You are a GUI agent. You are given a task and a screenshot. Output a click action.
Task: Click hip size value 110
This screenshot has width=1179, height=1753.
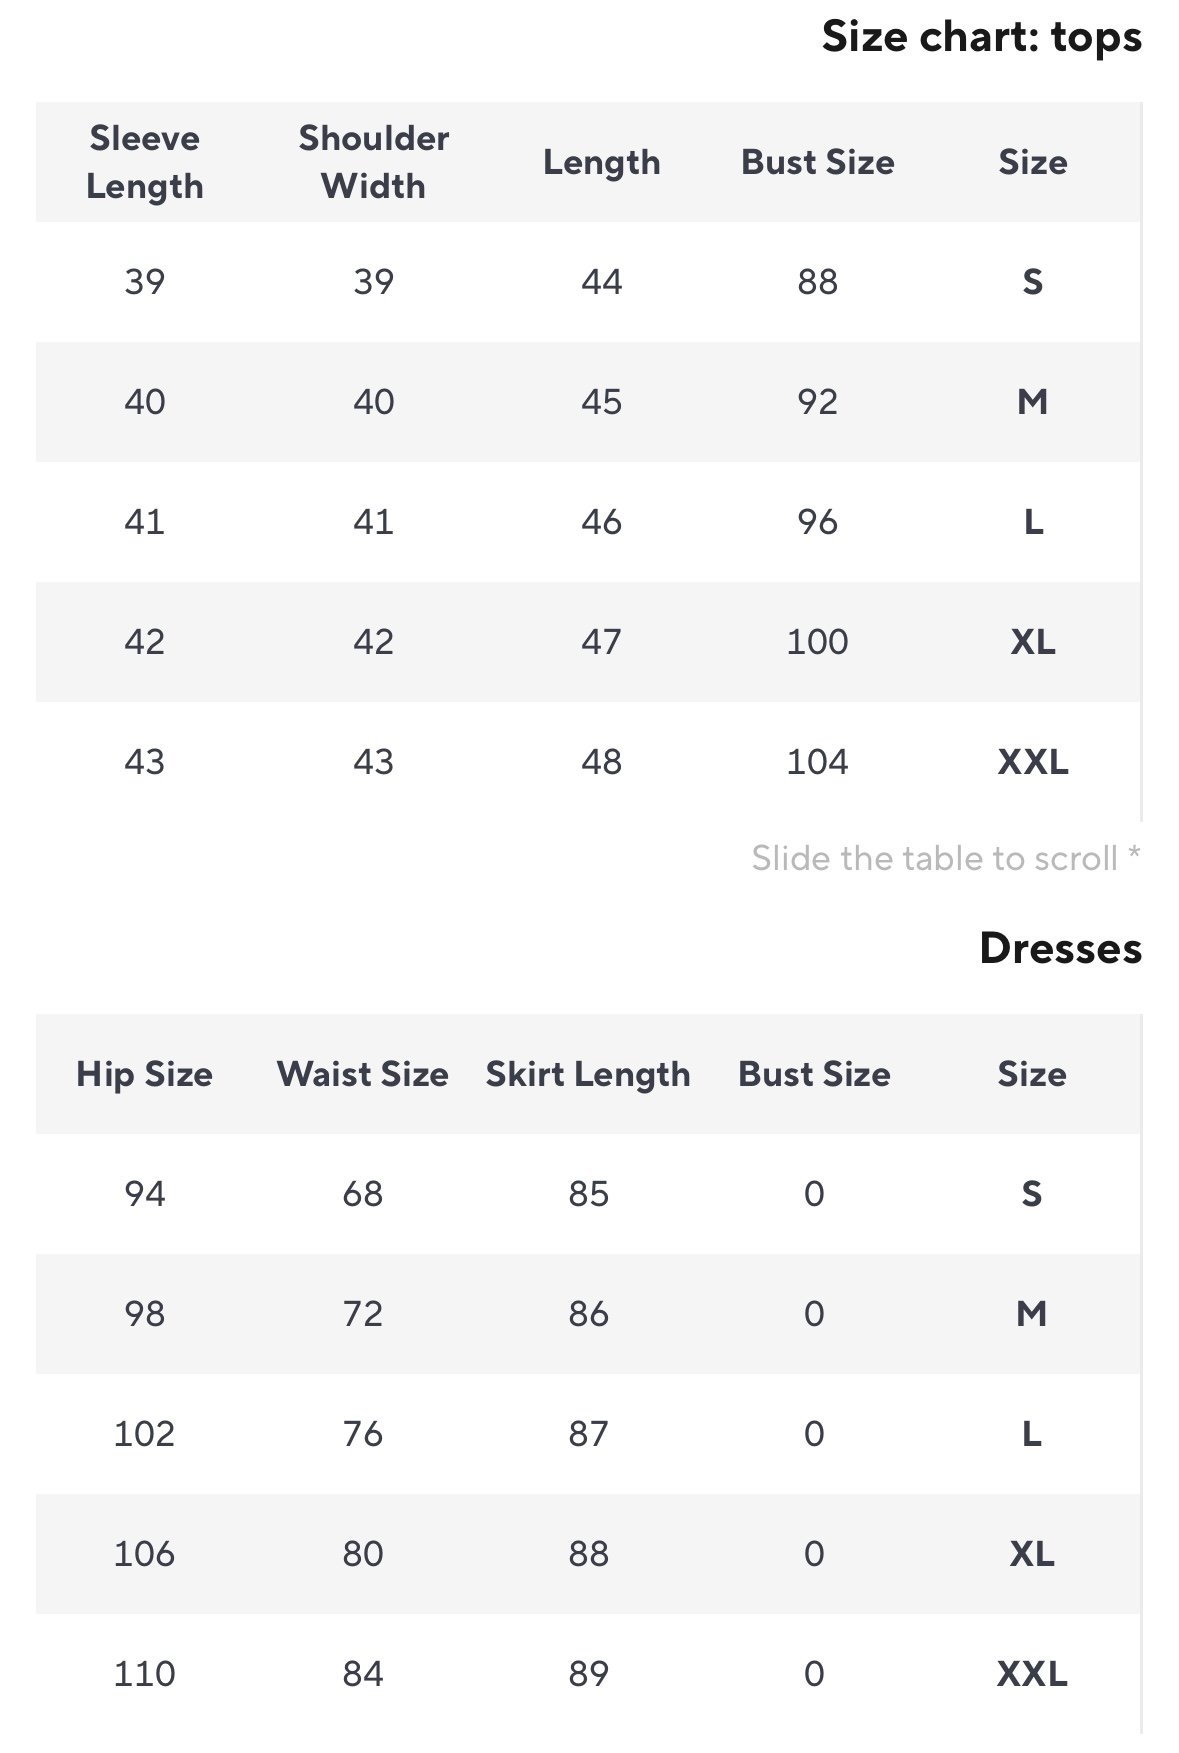[x=145, y=1674]
